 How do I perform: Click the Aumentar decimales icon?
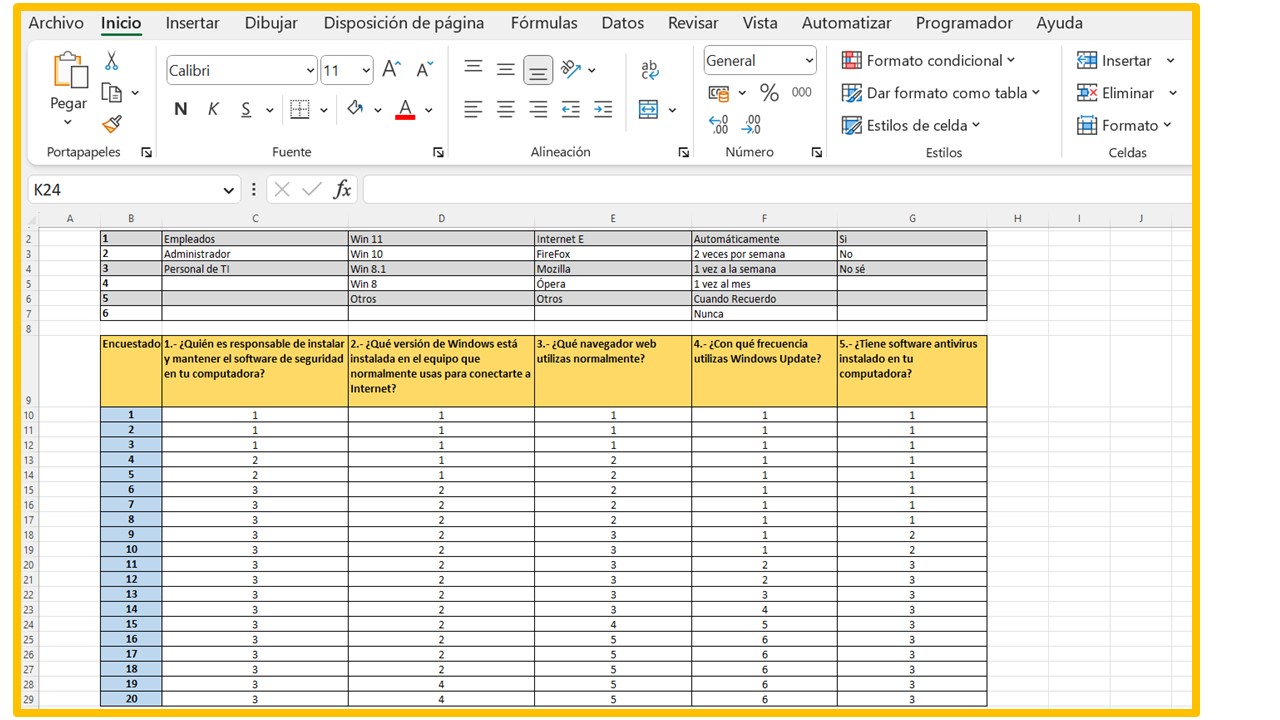point(716,124)
